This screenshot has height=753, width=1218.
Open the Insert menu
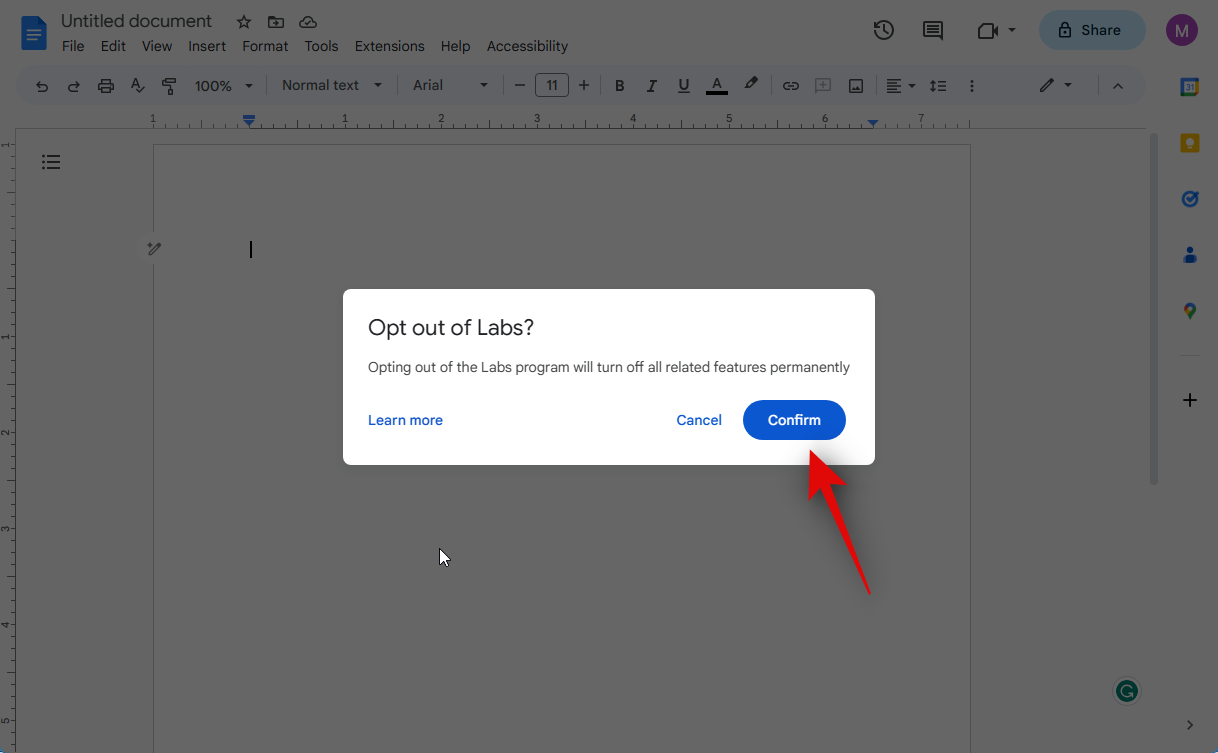coord(207,46)
